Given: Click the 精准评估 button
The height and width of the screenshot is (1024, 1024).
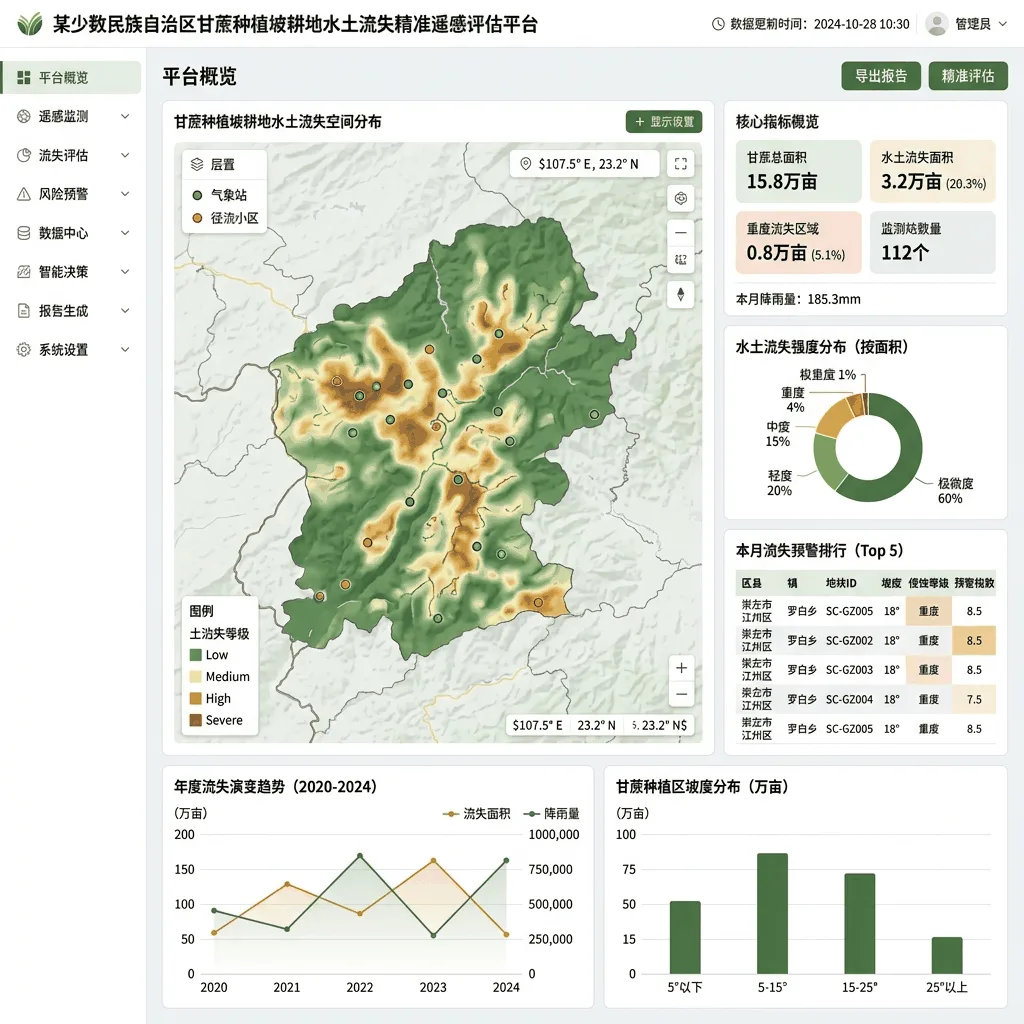Looking at the screenshot, I should [x=968, y=76].
